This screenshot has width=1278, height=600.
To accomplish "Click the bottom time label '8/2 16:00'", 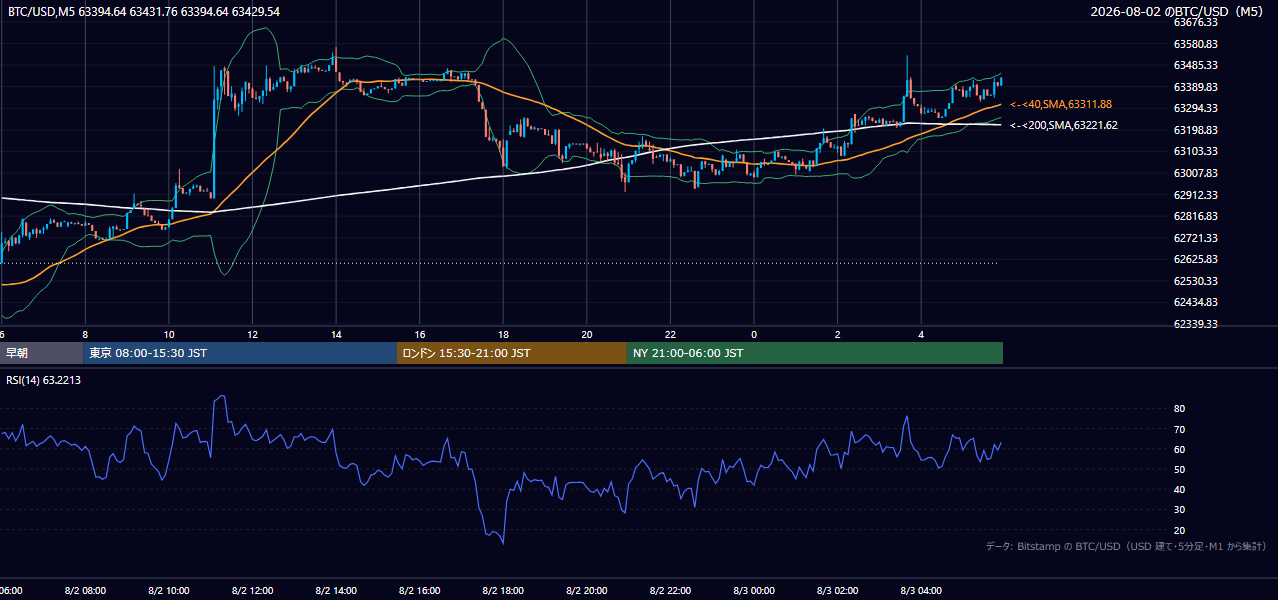I will coord(420,591).
